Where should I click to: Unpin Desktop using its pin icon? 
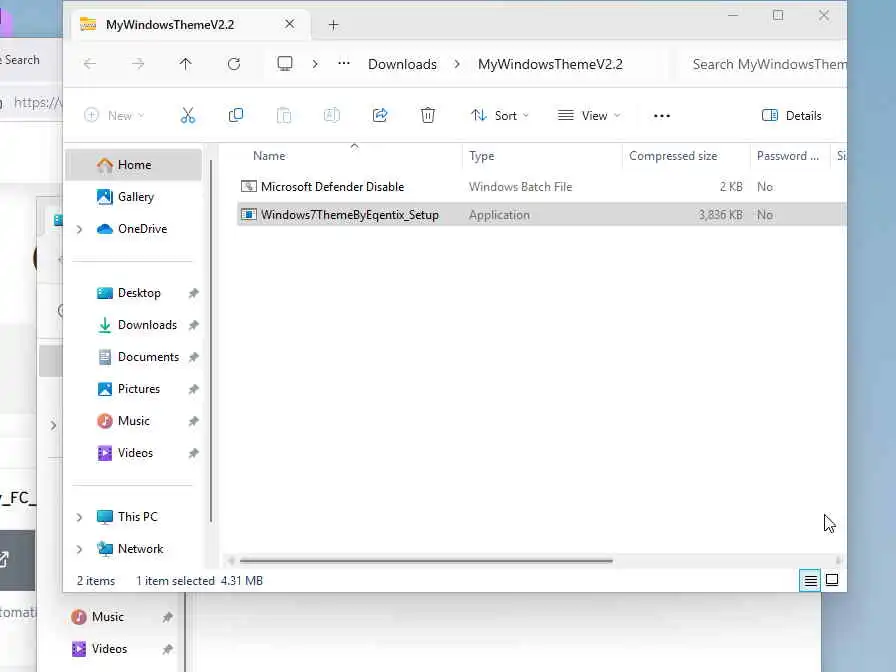tap(193, 293)
